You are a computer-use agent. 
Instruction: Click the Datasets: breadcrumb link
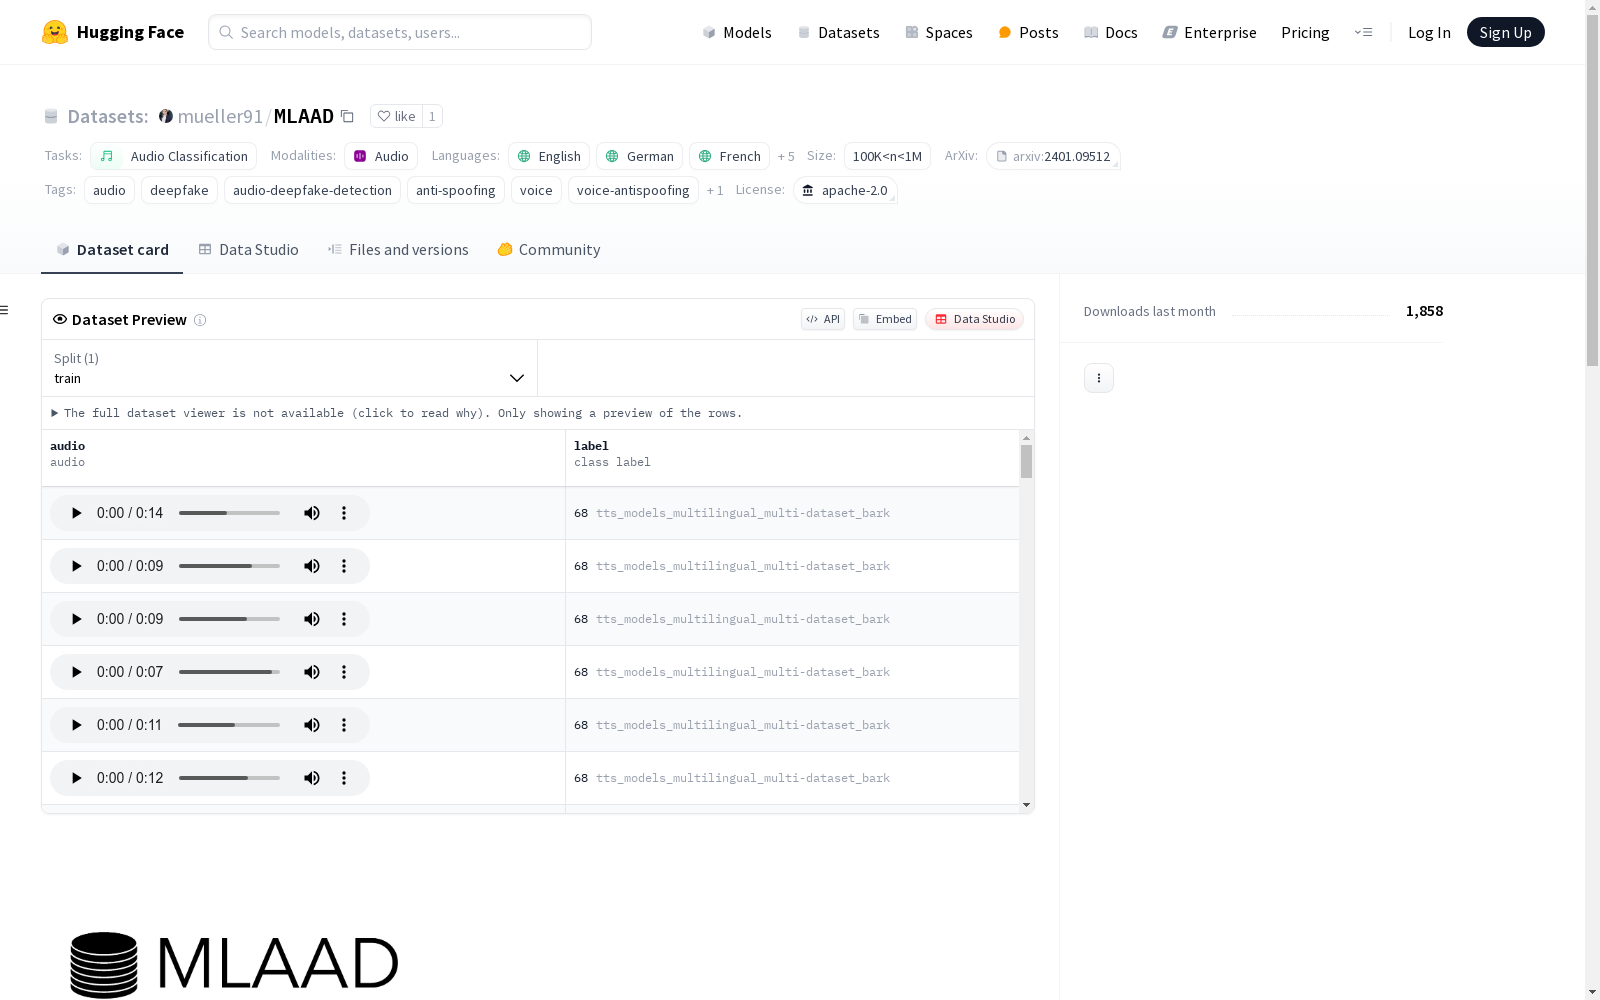(x=108, y=116)
